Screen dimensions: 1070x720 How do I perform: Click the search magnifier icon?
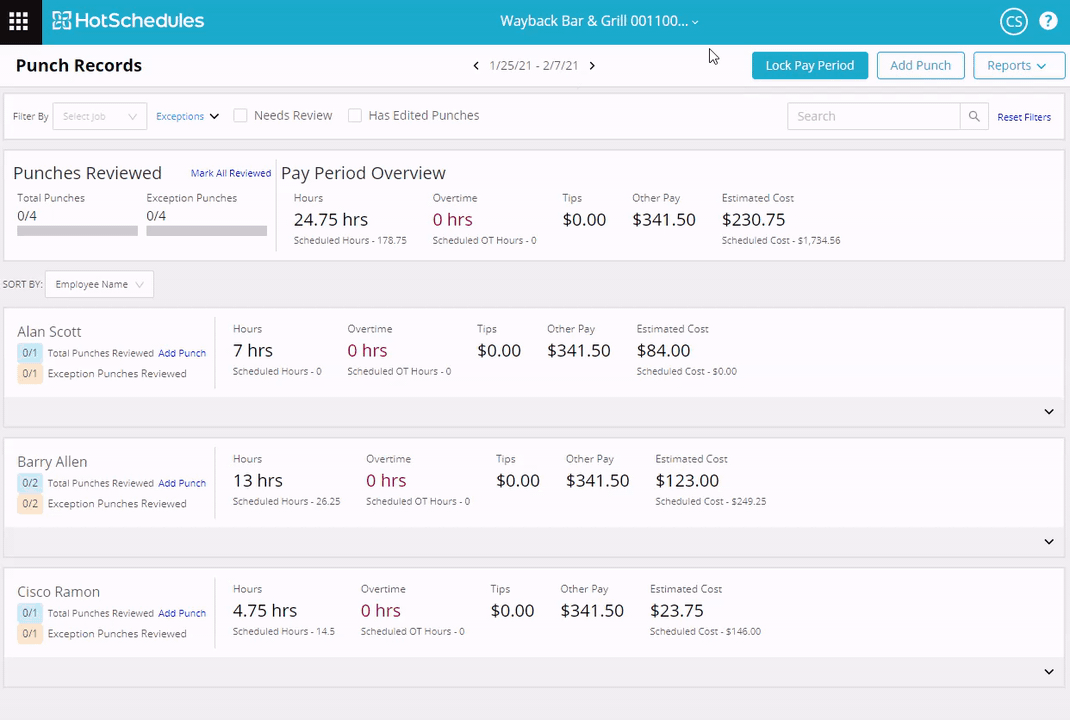(x=974, y=116)
